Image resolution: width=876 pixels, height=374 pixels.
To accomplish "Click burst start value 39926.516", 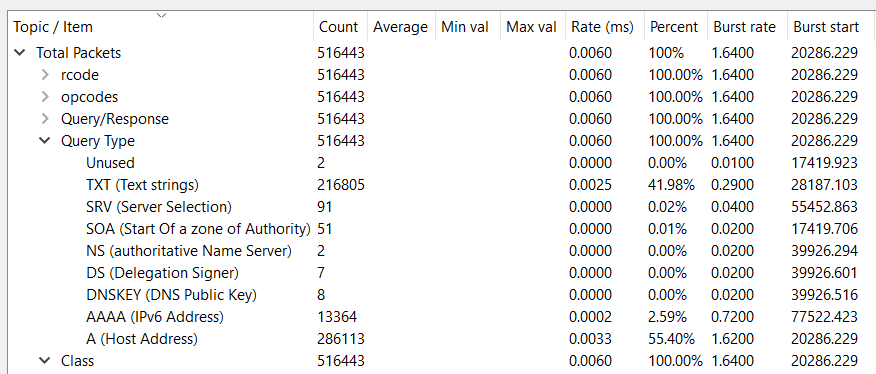I will 824,295.
